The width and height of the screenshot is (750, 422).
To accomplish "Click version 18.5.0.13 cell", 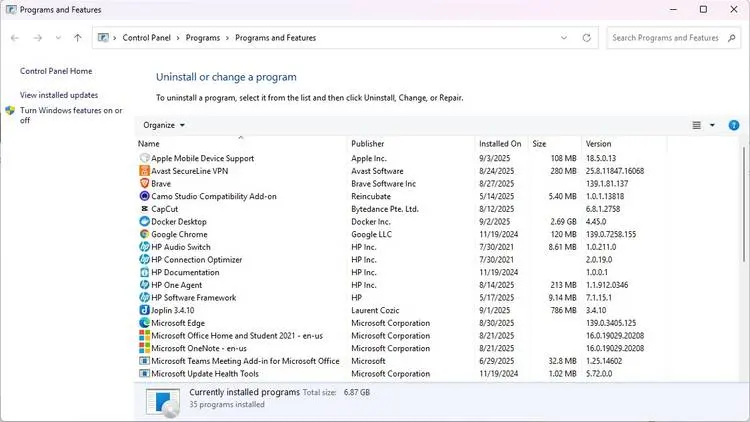I will 601,158.
